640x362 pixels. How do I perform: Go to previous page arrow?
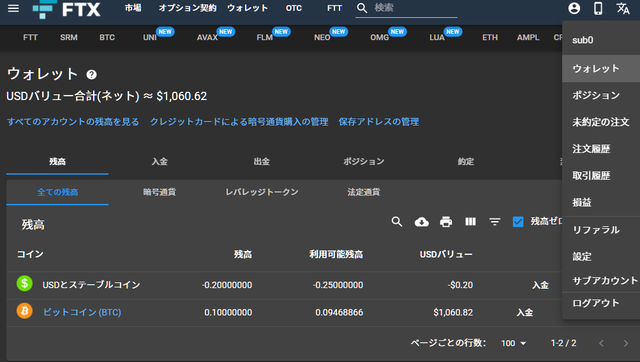601,343
